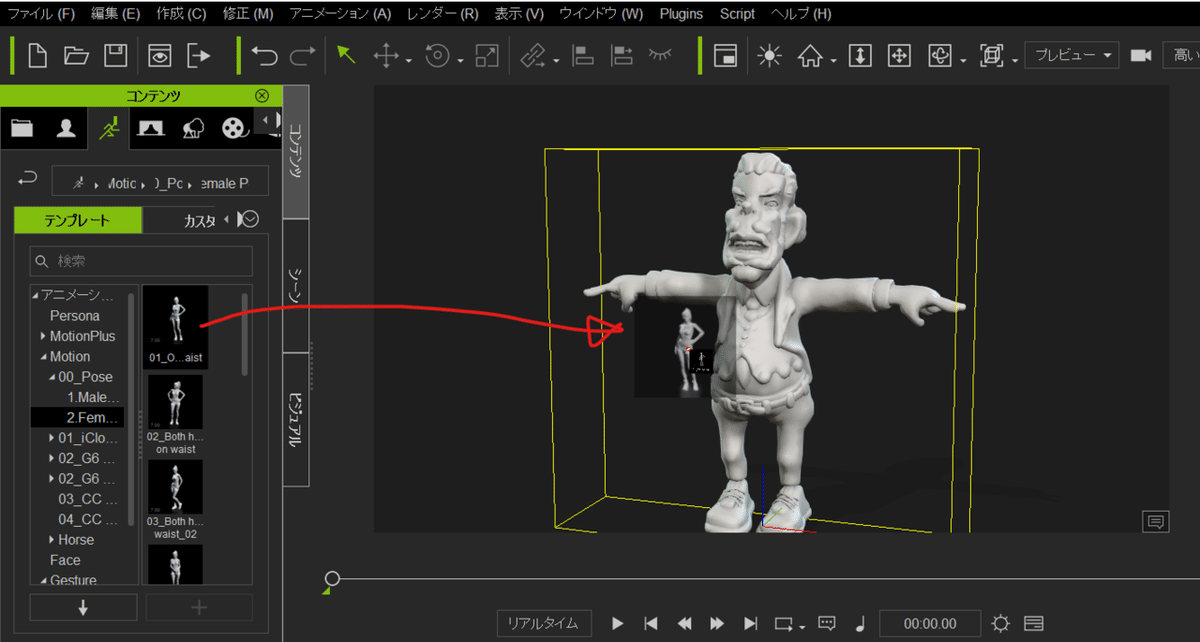Viewport: 1200px width, 642px height.
Task: Click the sun light icon in the toolbar
Action: tap(769, 56)
